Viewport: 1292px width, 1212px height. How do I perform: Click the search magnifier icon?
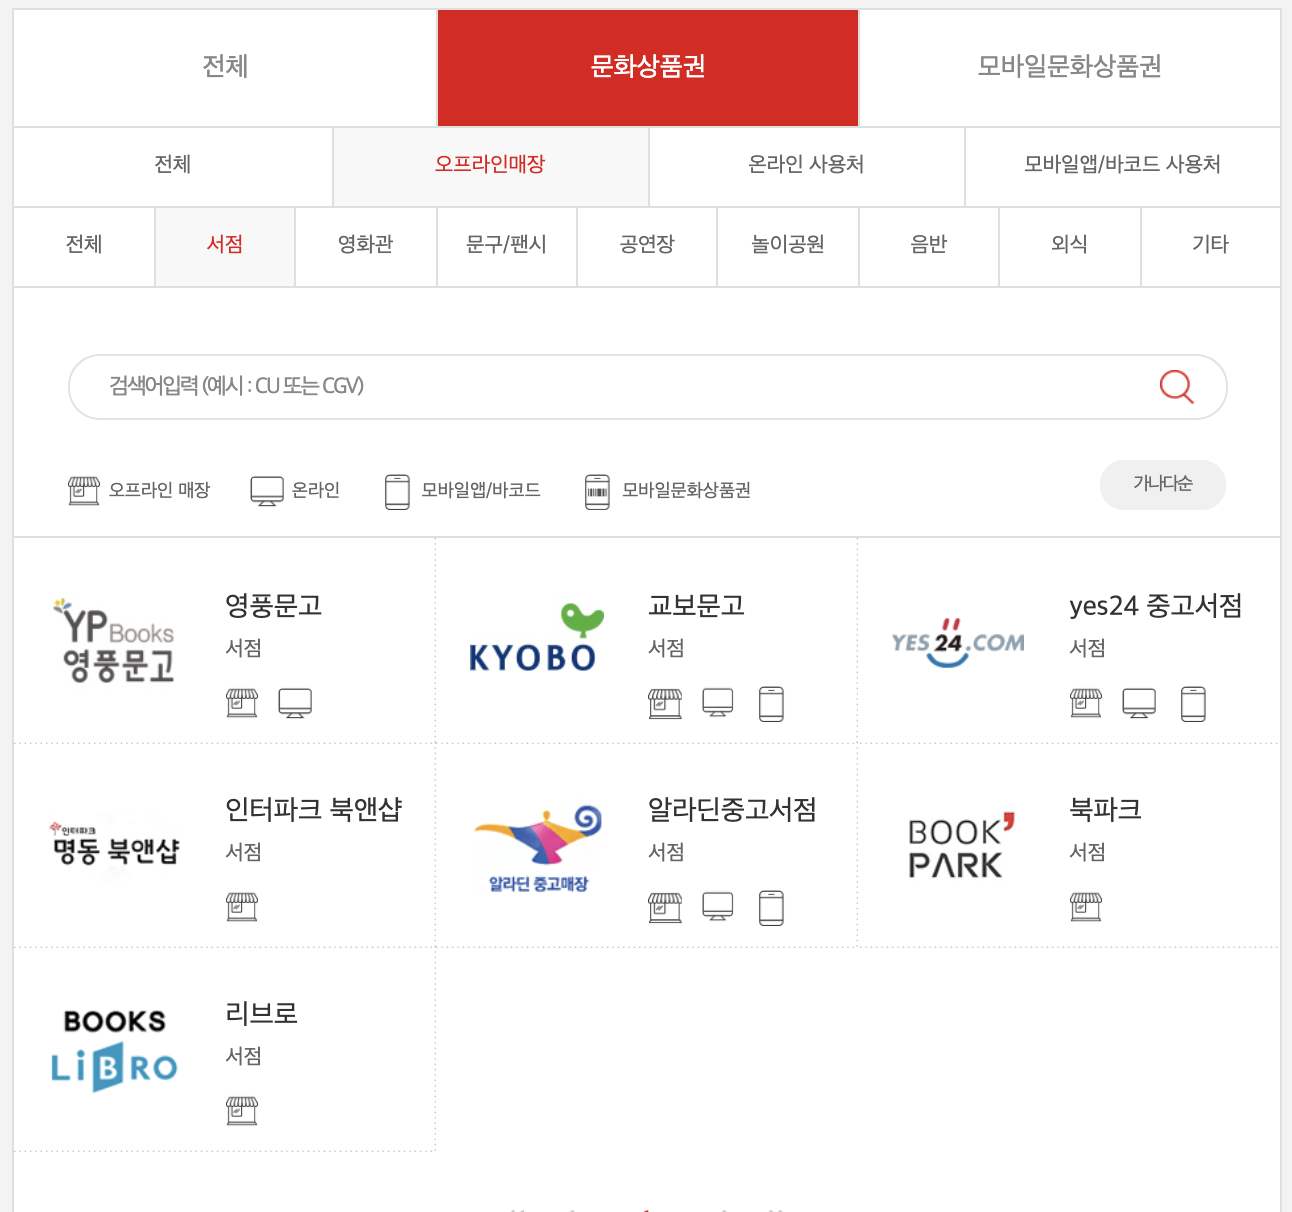pos(1176,386)
